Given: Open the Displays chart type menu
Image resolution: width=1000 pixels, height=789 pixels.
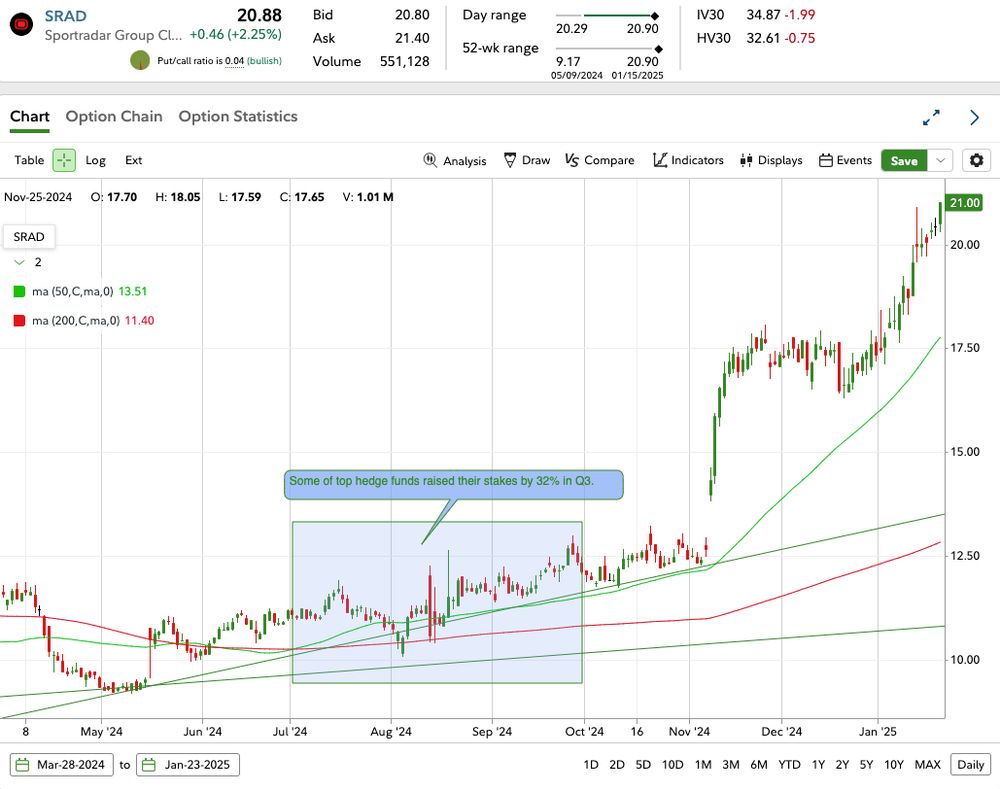Looking at the screenshot, I should [770, 160].
